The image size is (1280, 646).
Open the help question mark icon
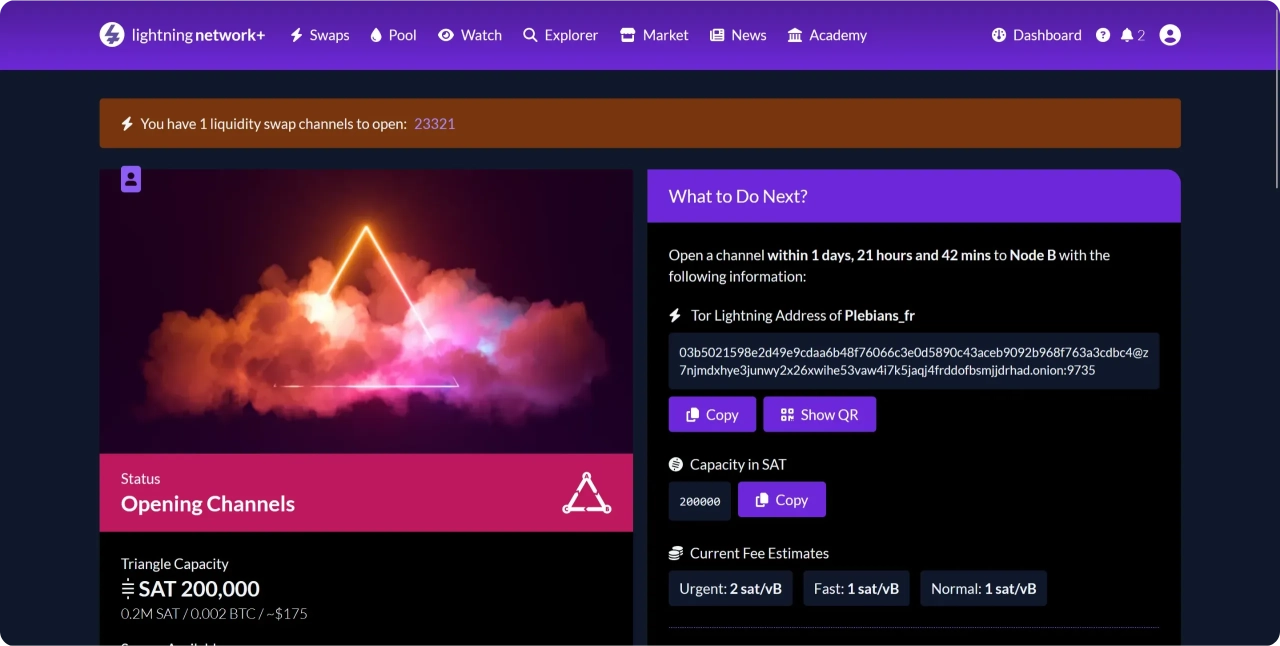[1103, 35]
